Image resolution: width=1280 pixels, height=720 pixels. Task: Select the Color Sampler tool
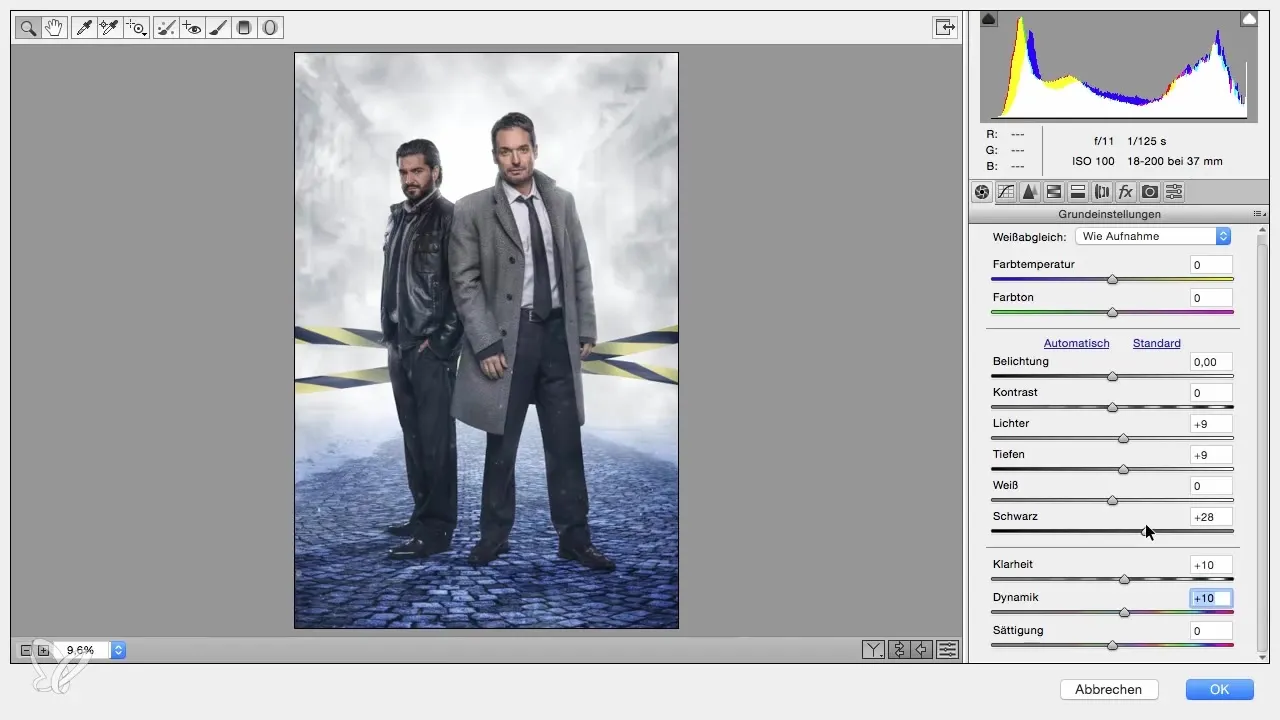click(x=109, y=28)
